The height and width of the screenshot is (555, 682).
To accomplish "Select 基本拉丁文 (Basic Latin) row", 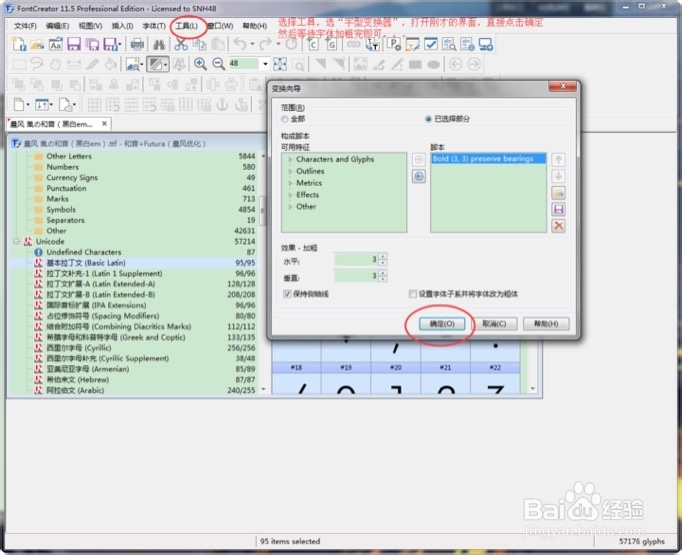I will tap(134, 263).
